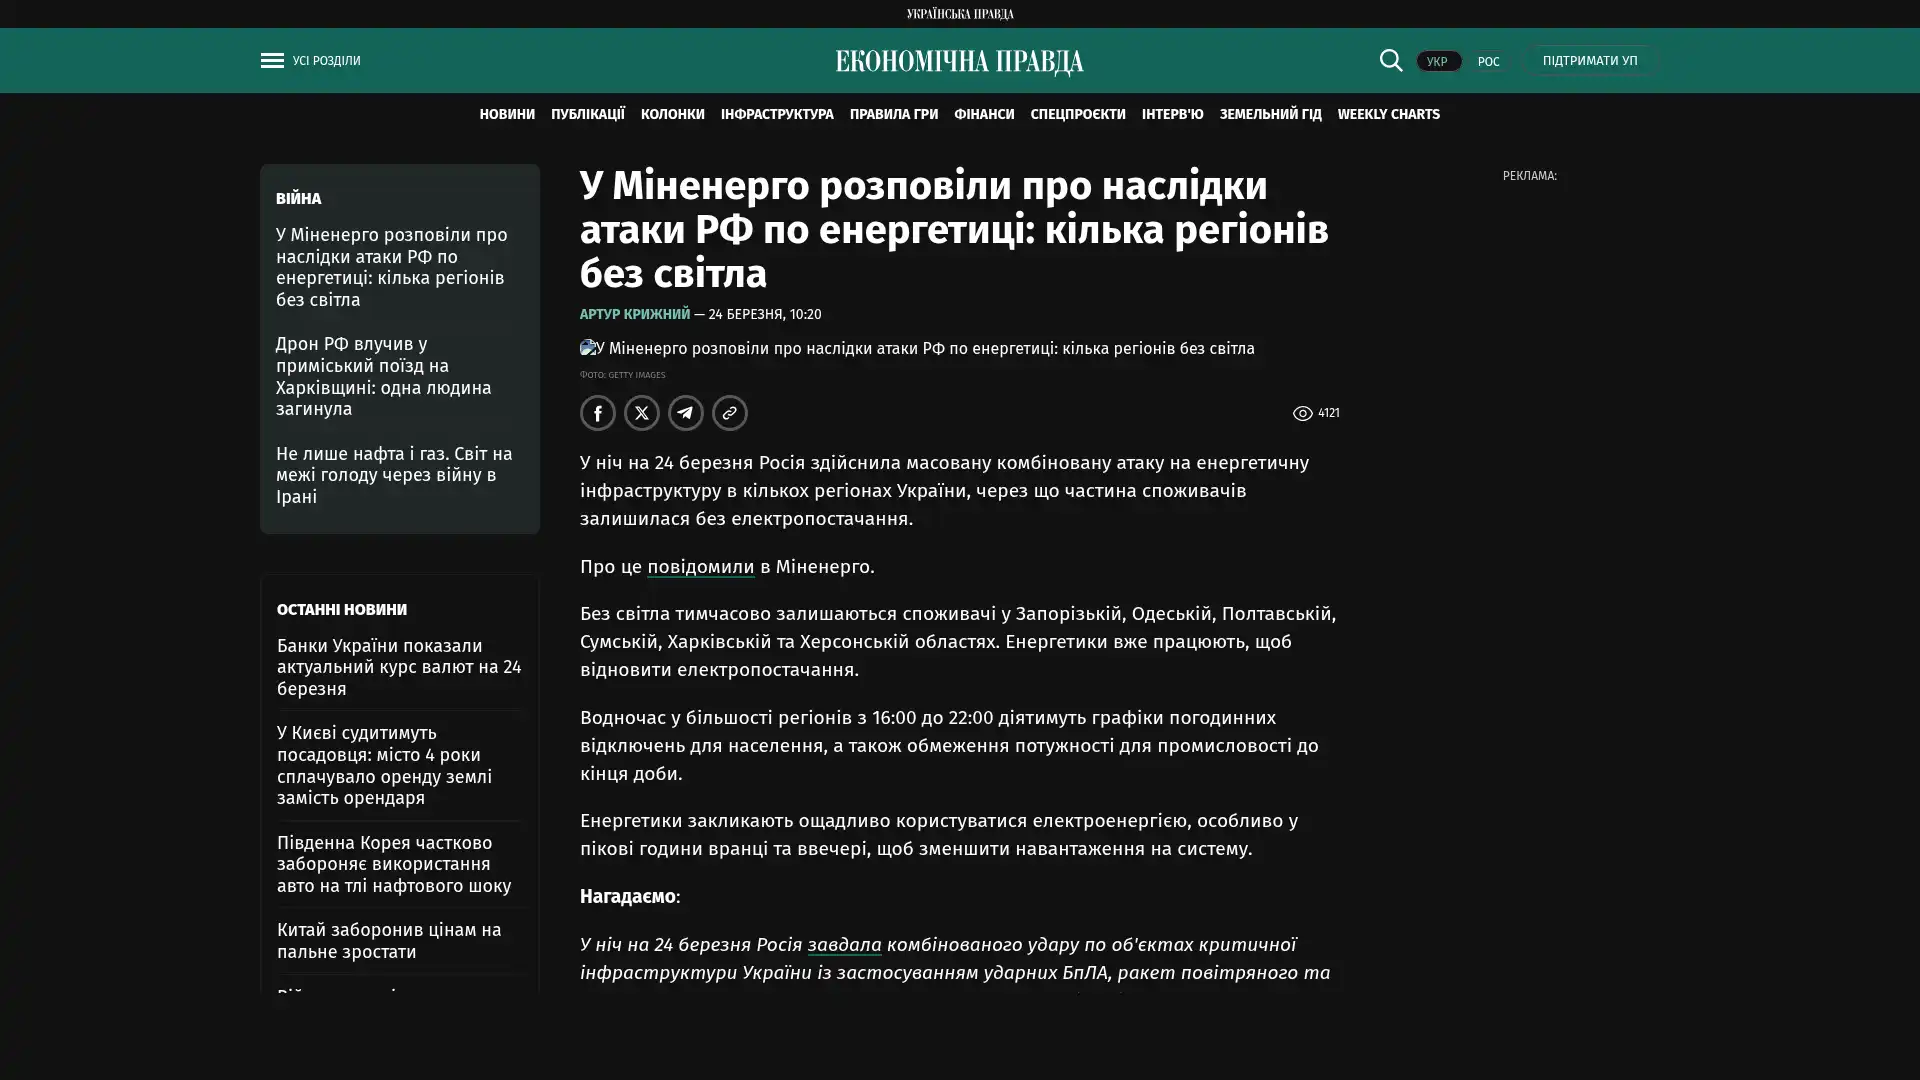
Task: Copy the article link icon
Action: point(730,413)
